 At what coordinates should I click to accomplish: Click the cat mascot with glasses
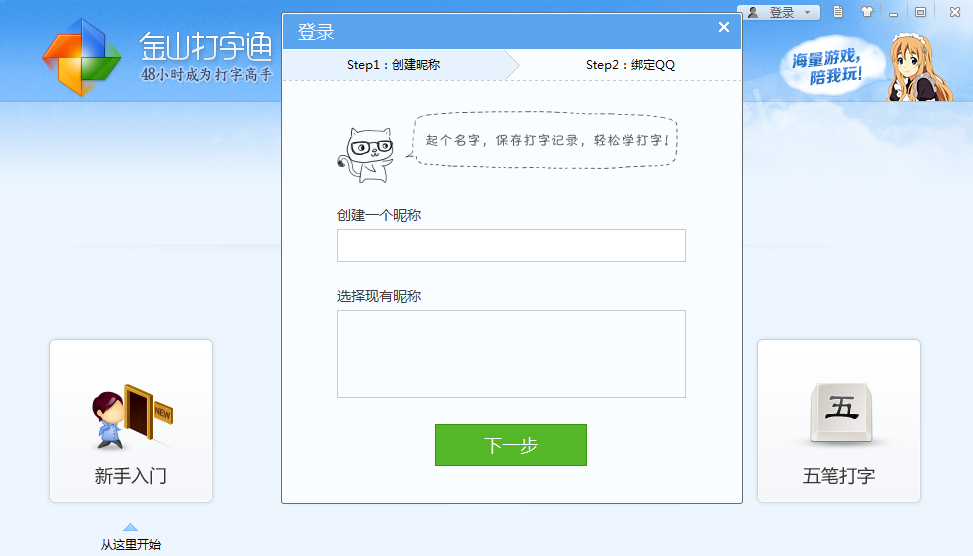[x=366, y=155]
